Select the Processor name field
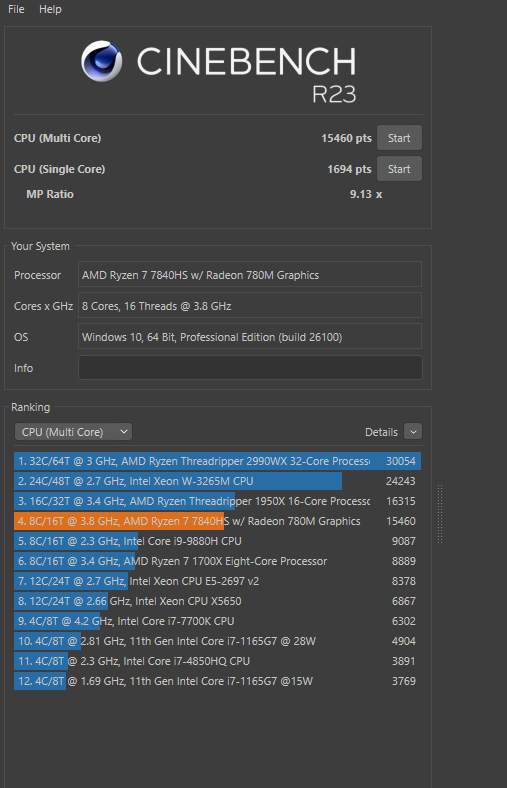Screen dimensions: 507x788 coord(250,275)
